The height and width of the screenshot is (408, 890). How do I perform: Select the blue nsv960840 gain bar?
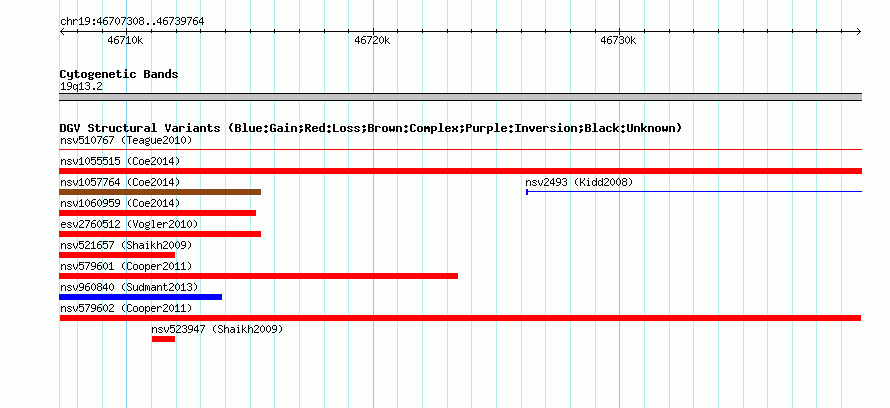tap(141, 297)
